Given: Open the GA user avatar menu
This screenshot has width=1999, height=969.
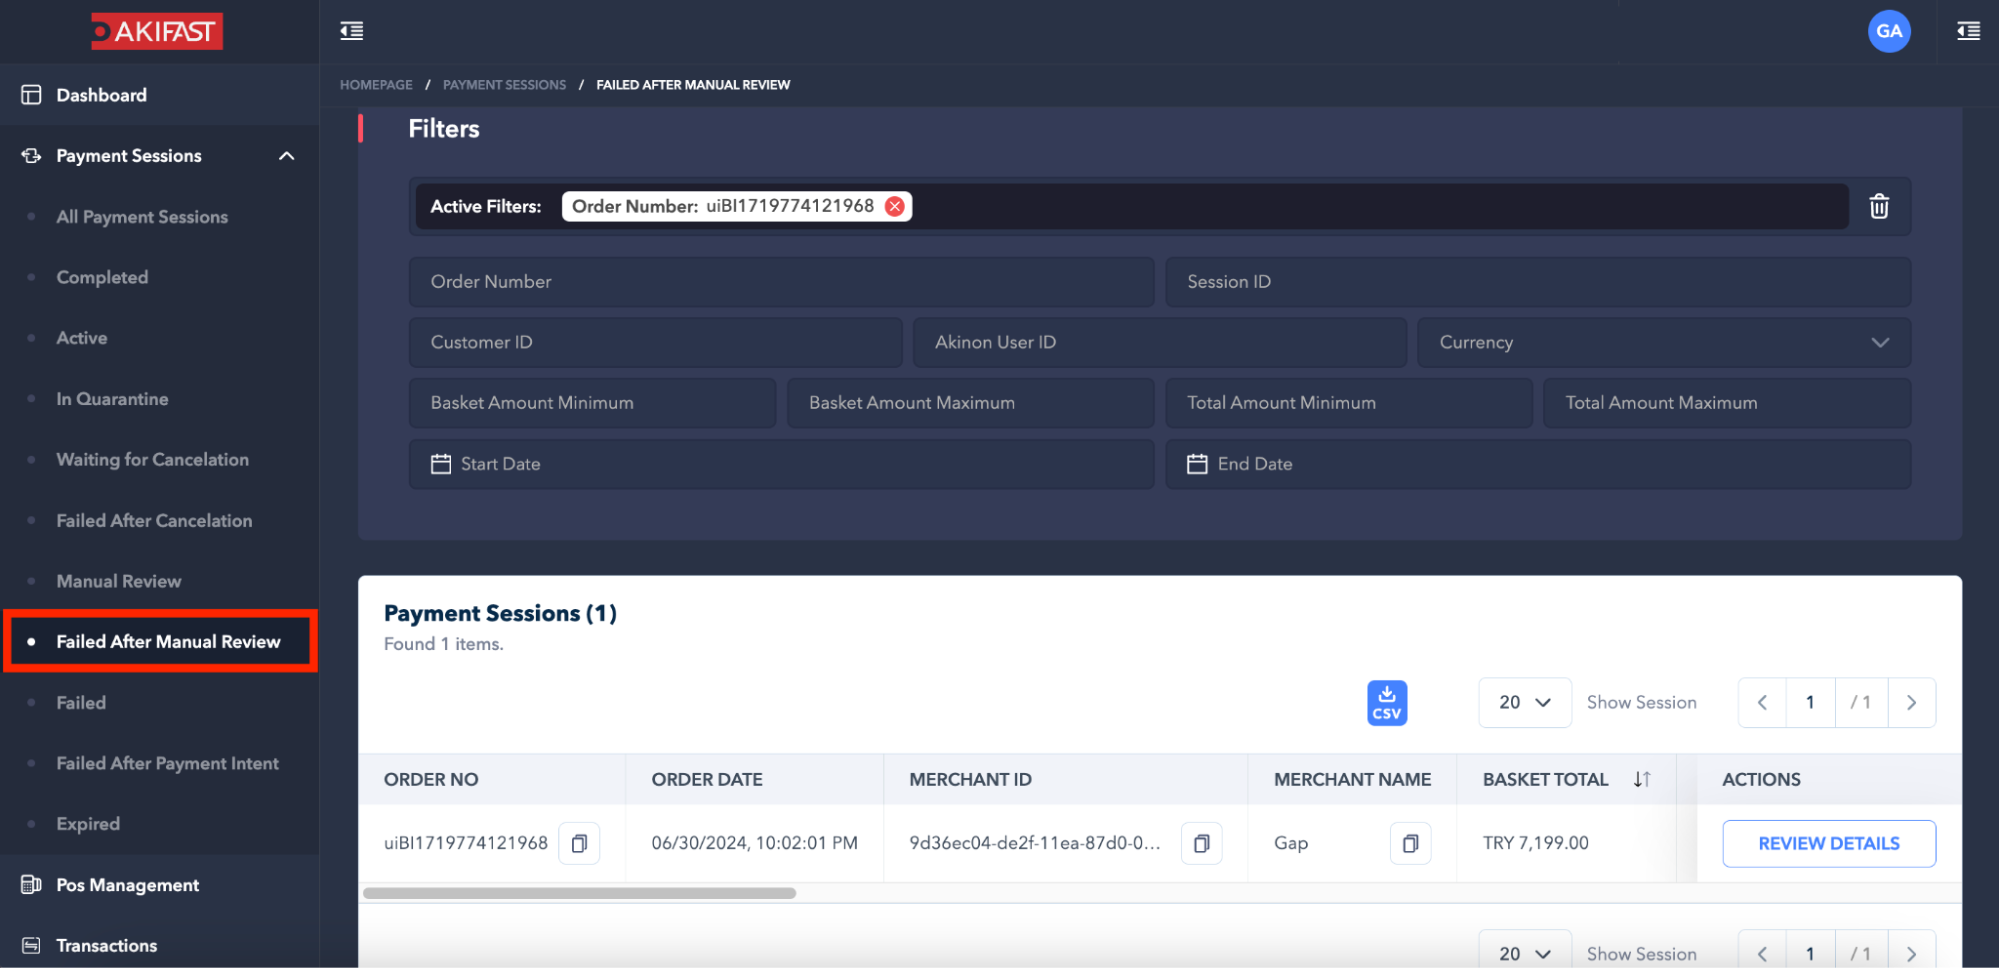Looking at the screenshot, I should [1888, 31].
